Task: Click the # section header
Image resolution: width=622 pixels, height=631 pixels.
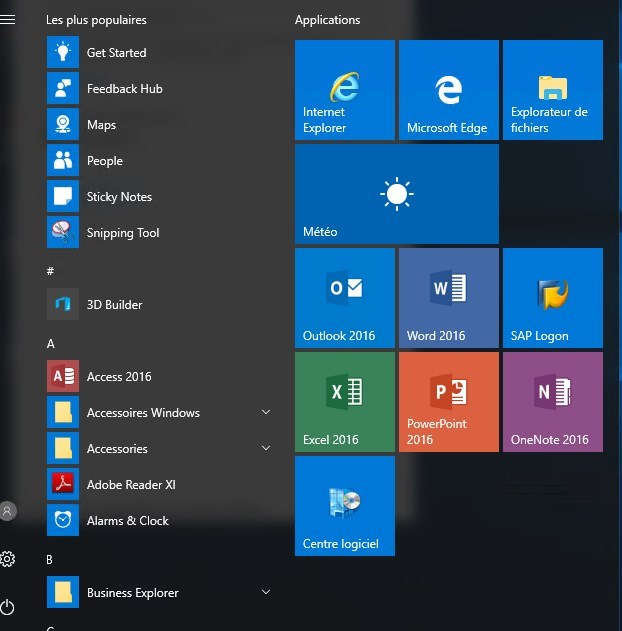Action: [x=50, y=271]
